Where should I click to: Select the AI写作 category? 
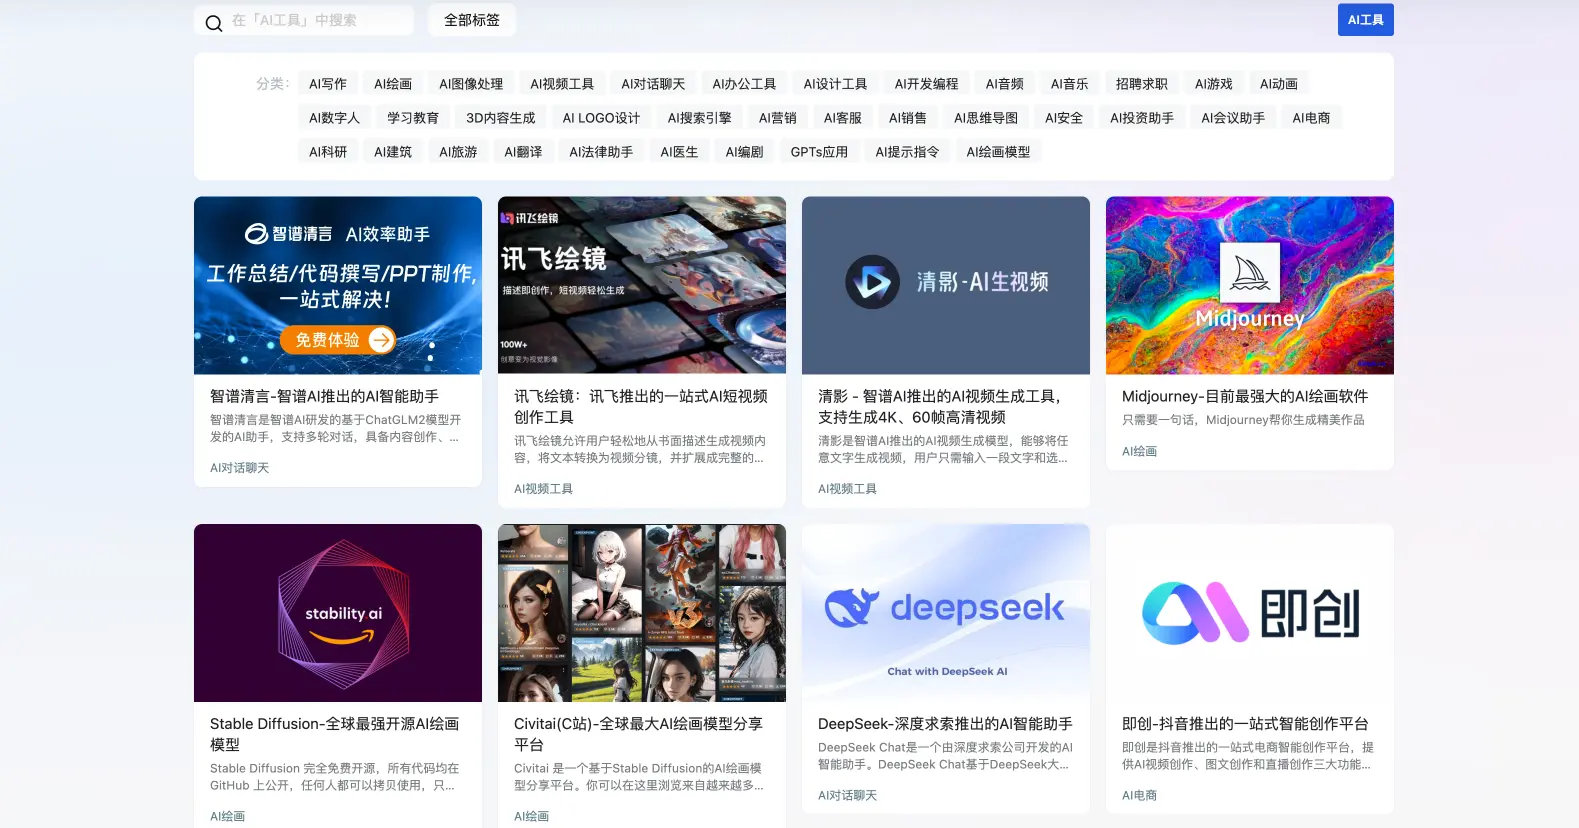[x=328, y=84]
